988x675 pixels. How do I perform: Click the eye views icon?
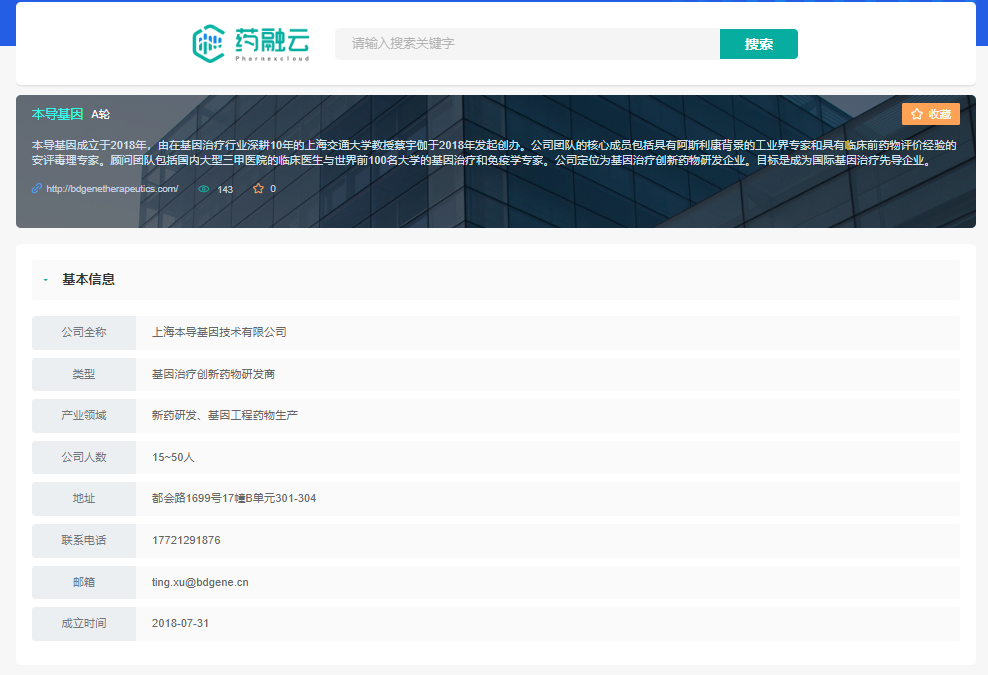point(204,189)
